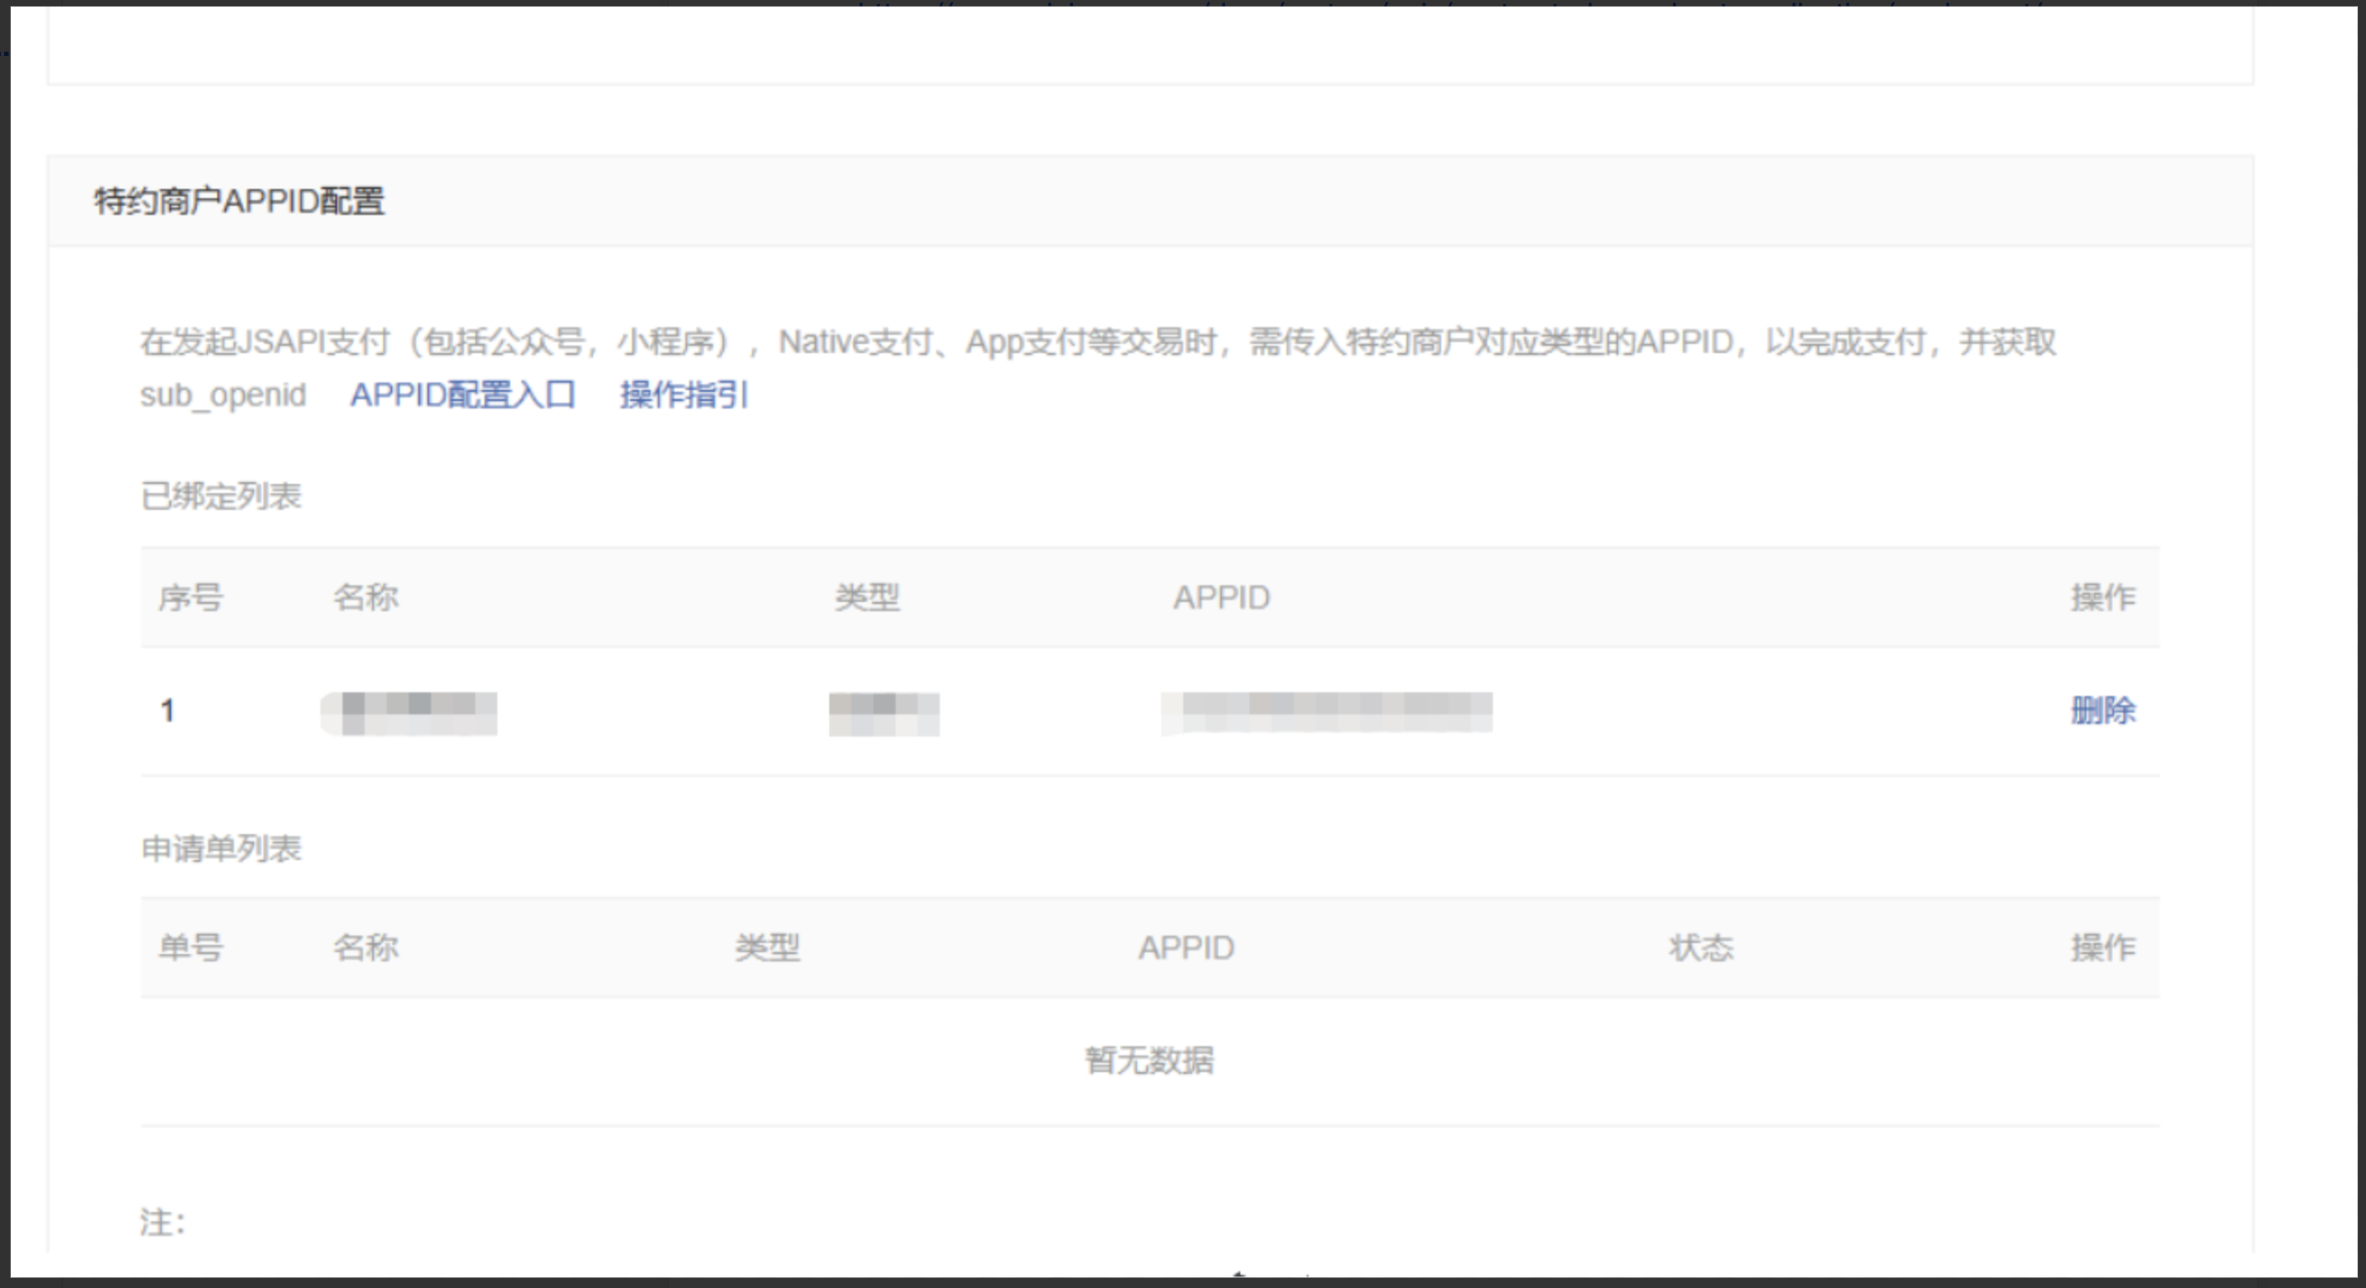The width and height of the screenshot is (2366, 1288).
Task: Click 删除 for bound row 1
Action: [2102, 711]
